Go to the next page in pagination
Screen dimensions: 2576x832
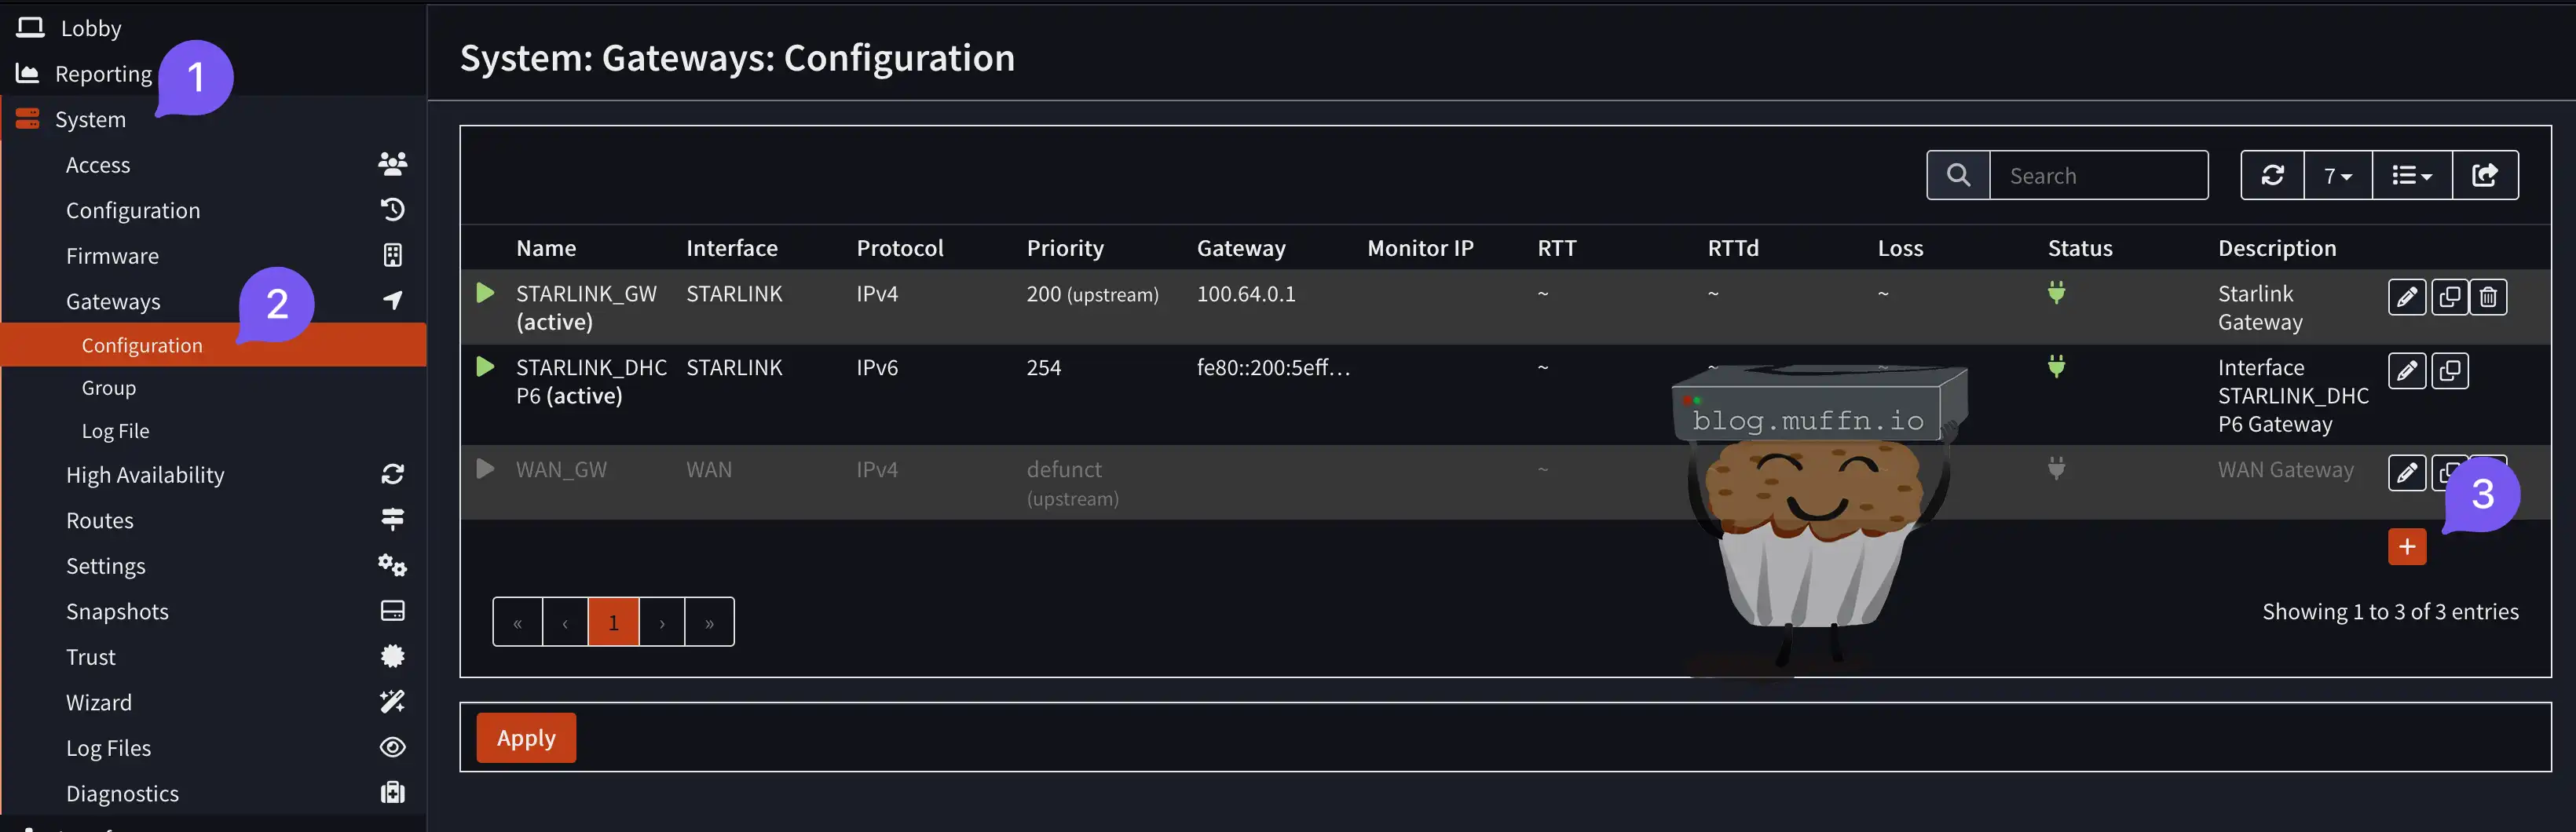point(662,623)
